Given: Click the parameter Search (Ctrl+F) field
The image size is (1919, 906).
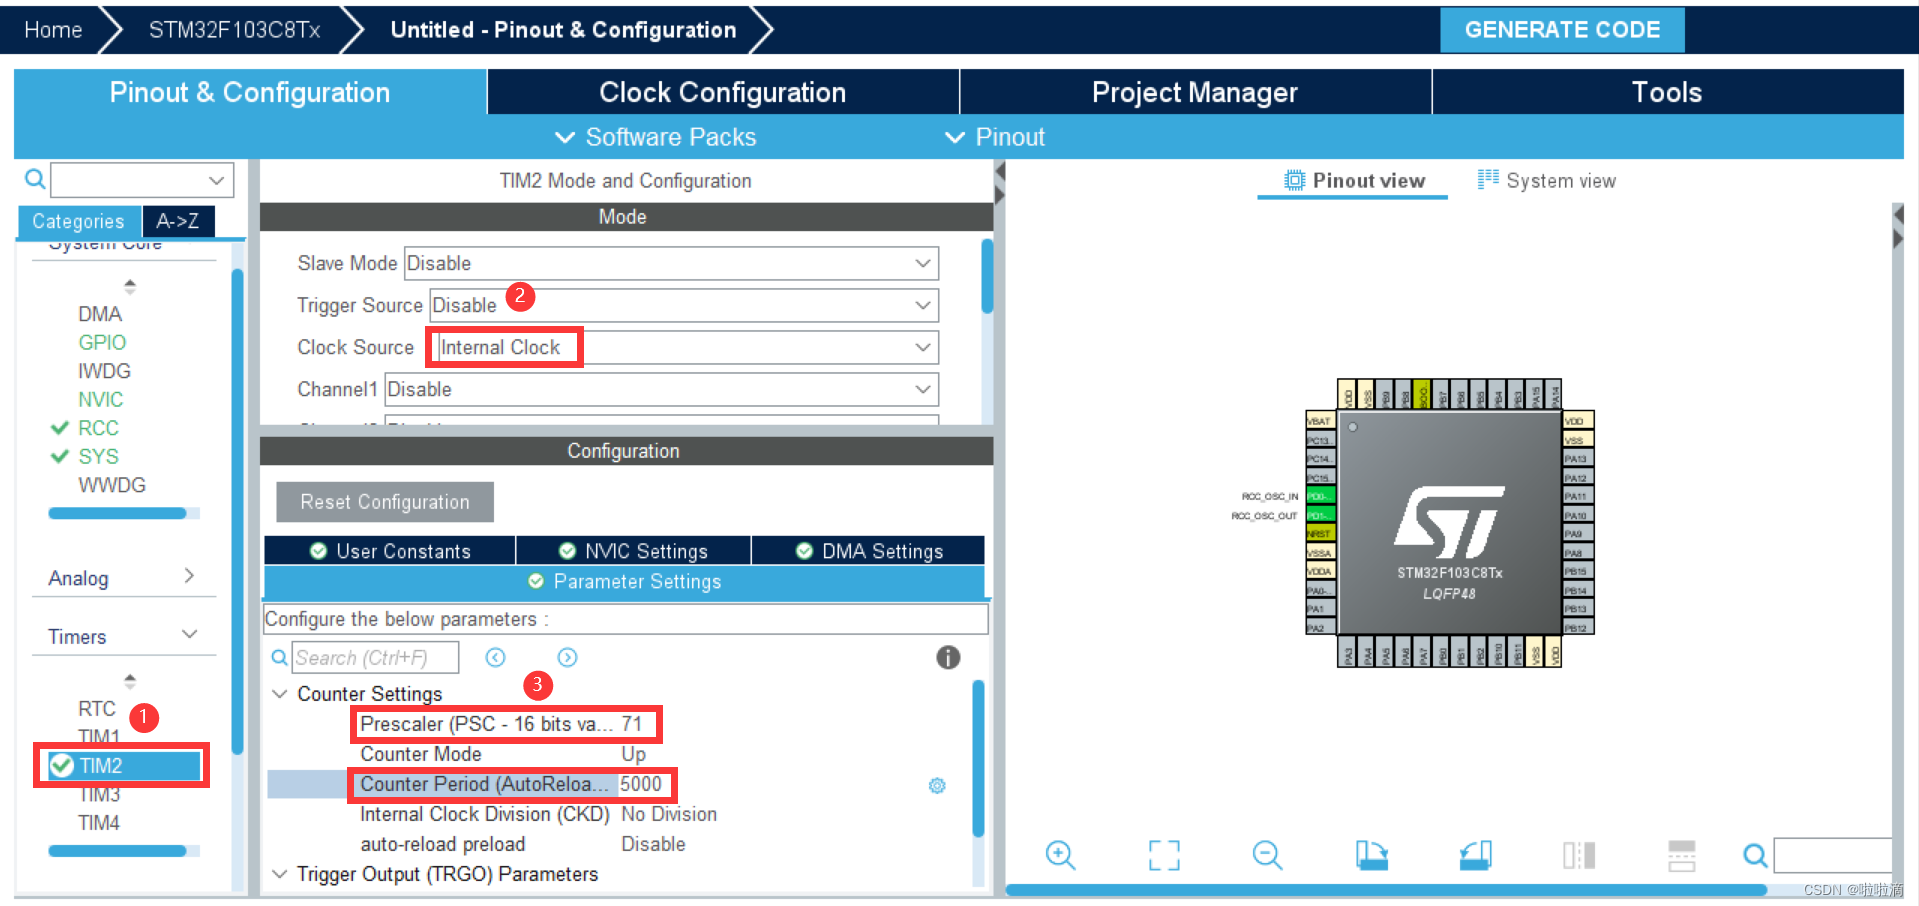Looking at the screenshot, I should (376, 657).
